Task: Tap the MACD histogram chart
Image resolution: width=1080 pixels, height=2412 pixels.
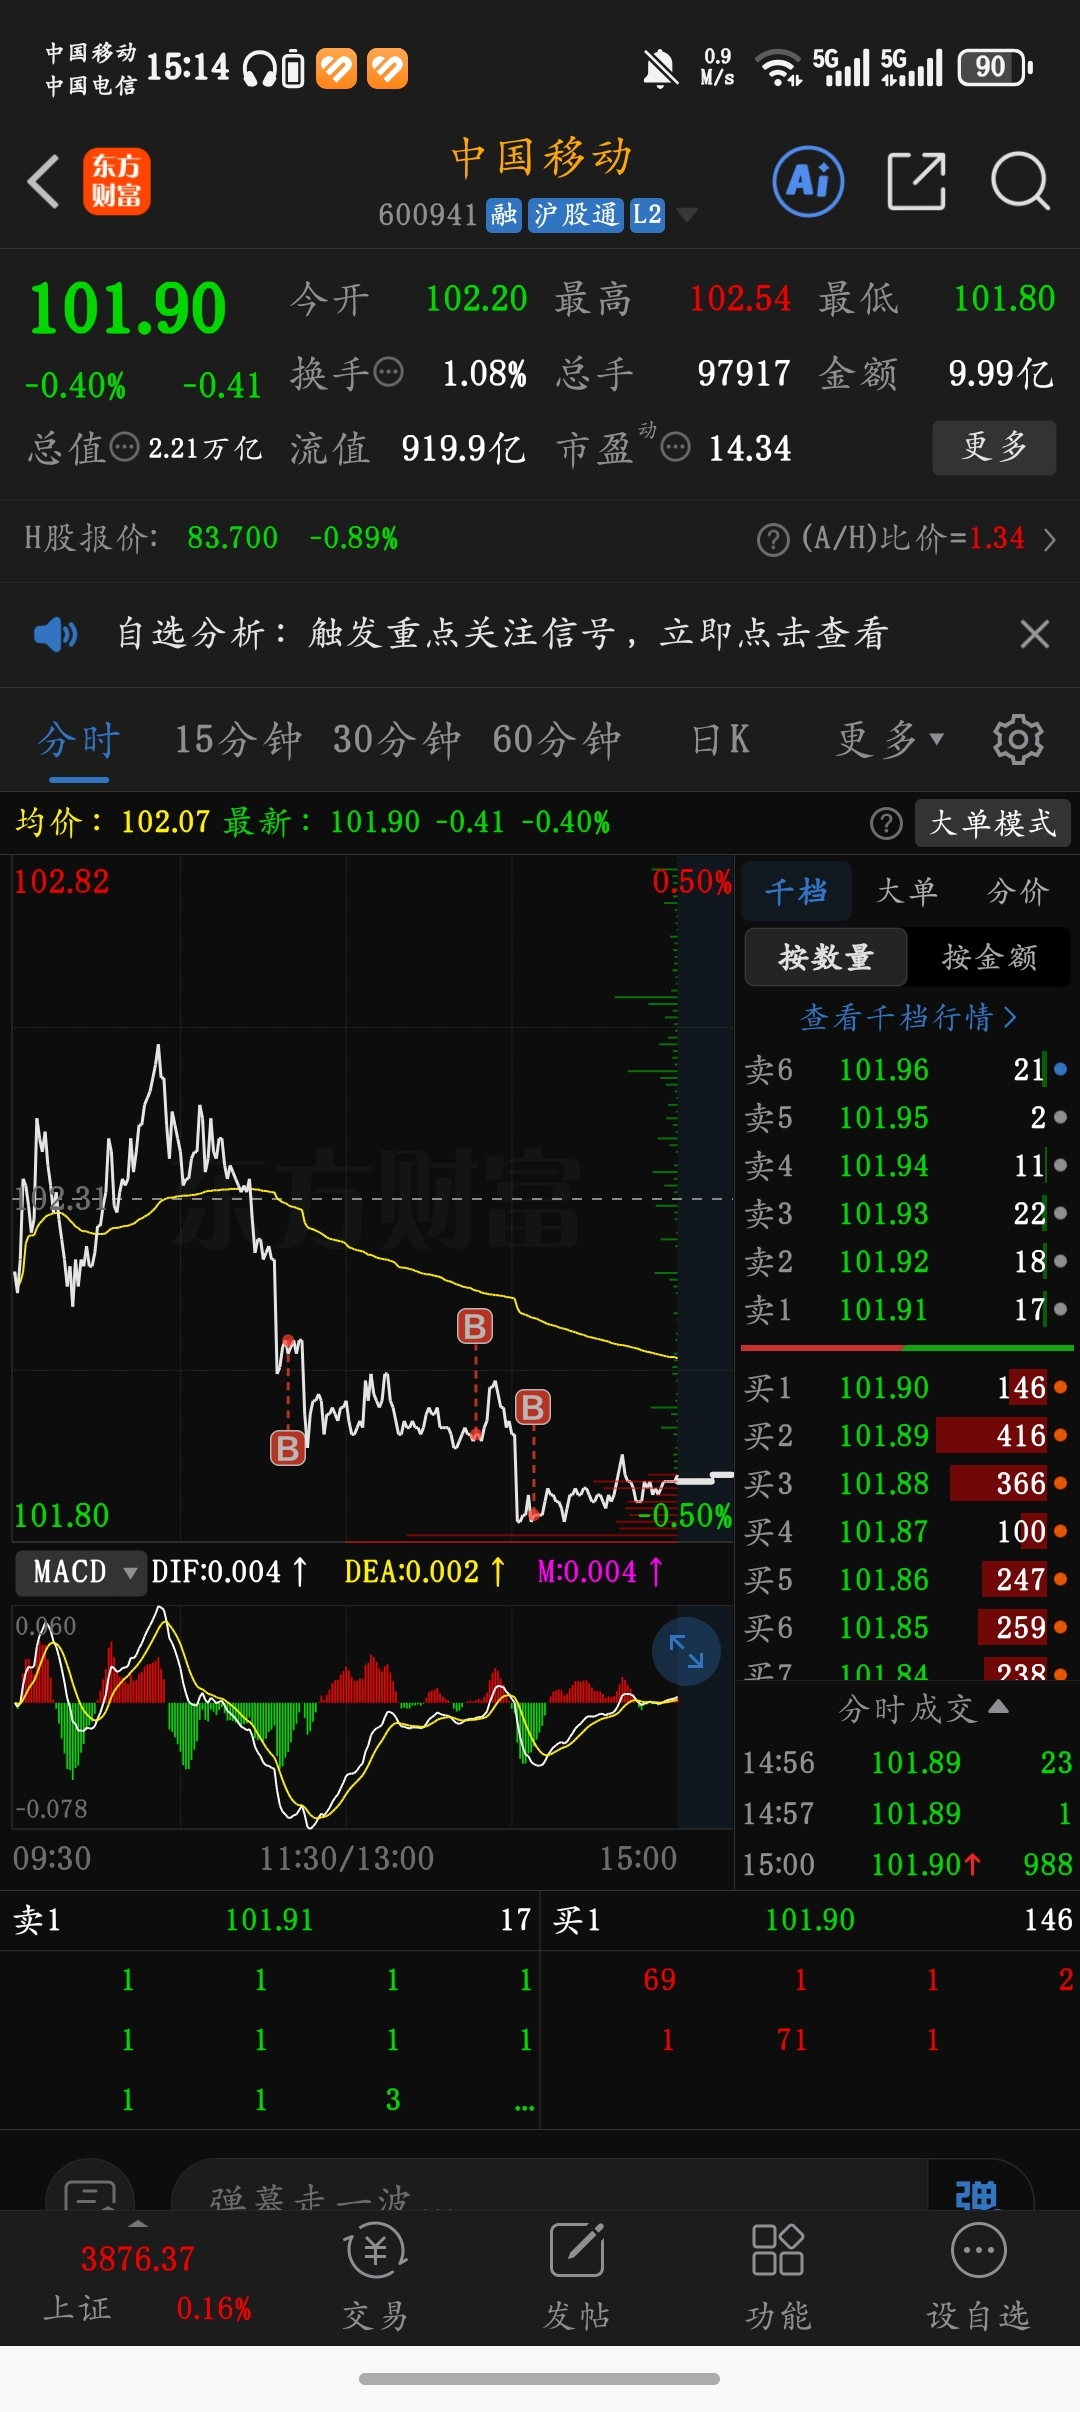Action: (372, 1717)
